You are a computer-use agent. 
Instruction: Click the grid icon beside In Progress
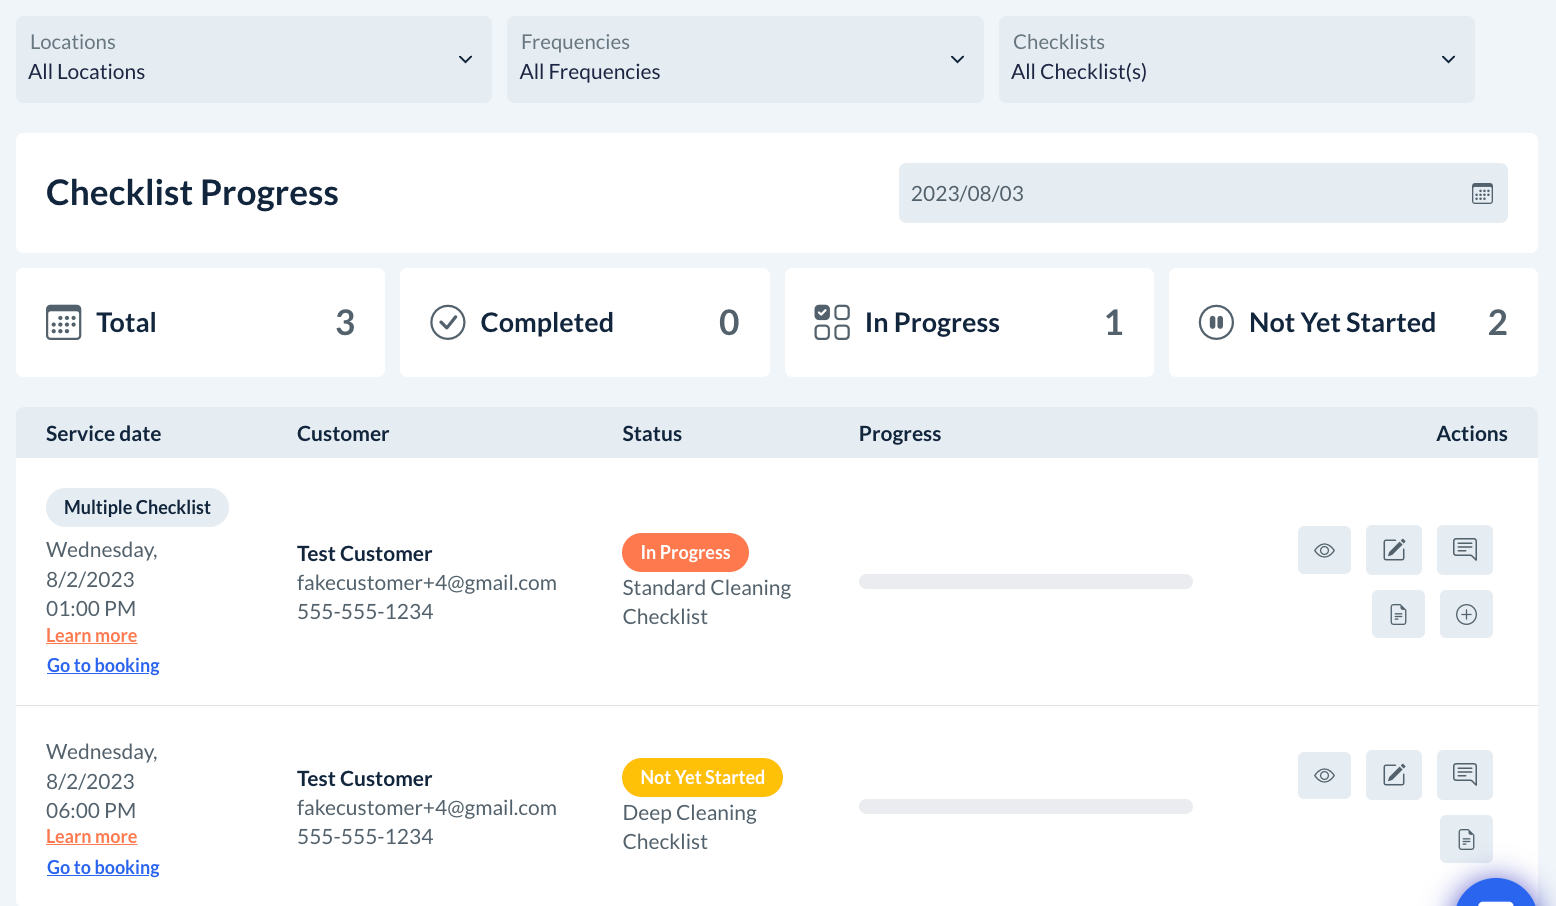(x=832, y=322)
